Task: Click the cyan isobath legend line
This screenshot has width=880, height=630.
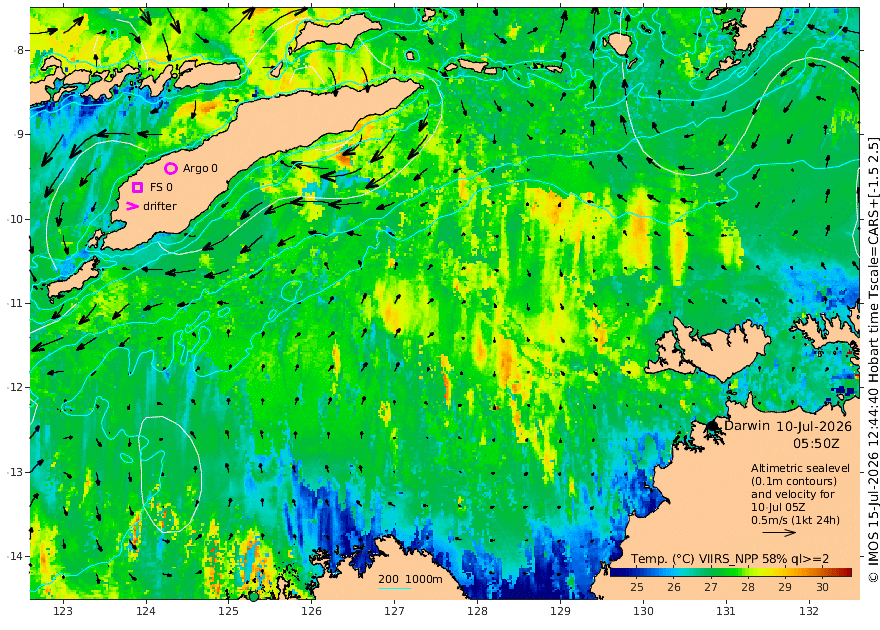Action: click(395, 588)
